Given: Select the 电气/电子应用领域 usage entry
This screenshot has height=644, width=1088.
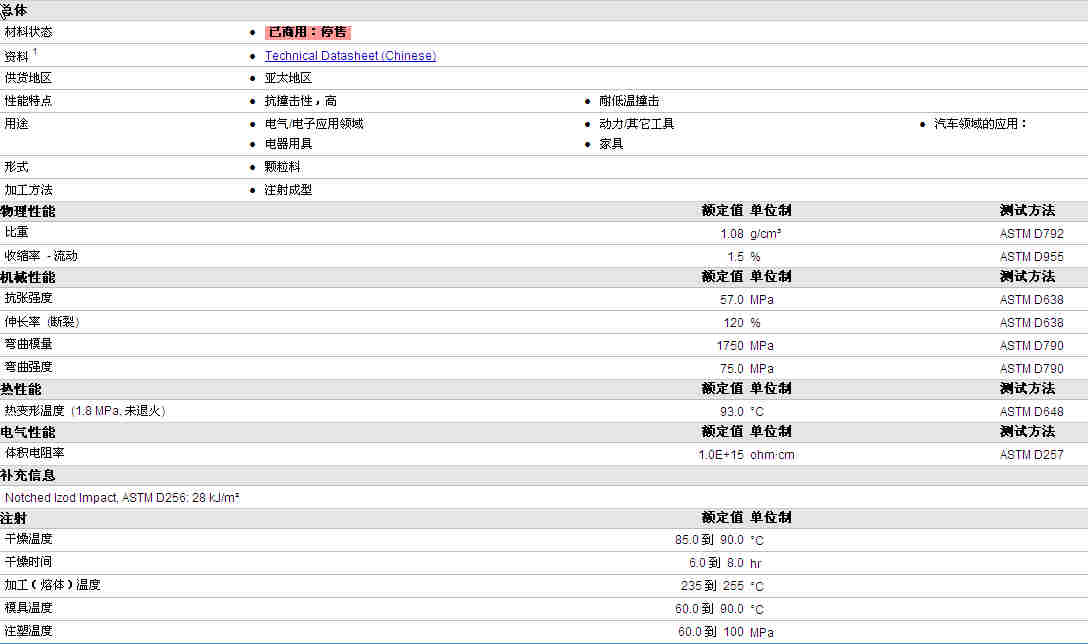Looking at the screenshot, I should click(x=314, y=124).
